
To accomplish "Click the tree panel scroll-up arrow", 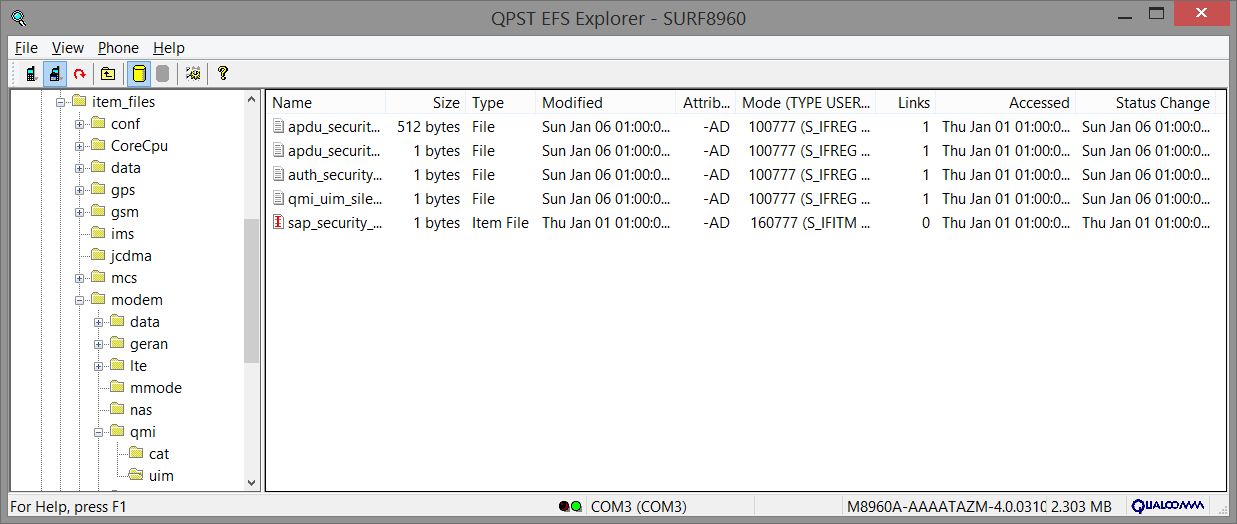I will [251, 100].
